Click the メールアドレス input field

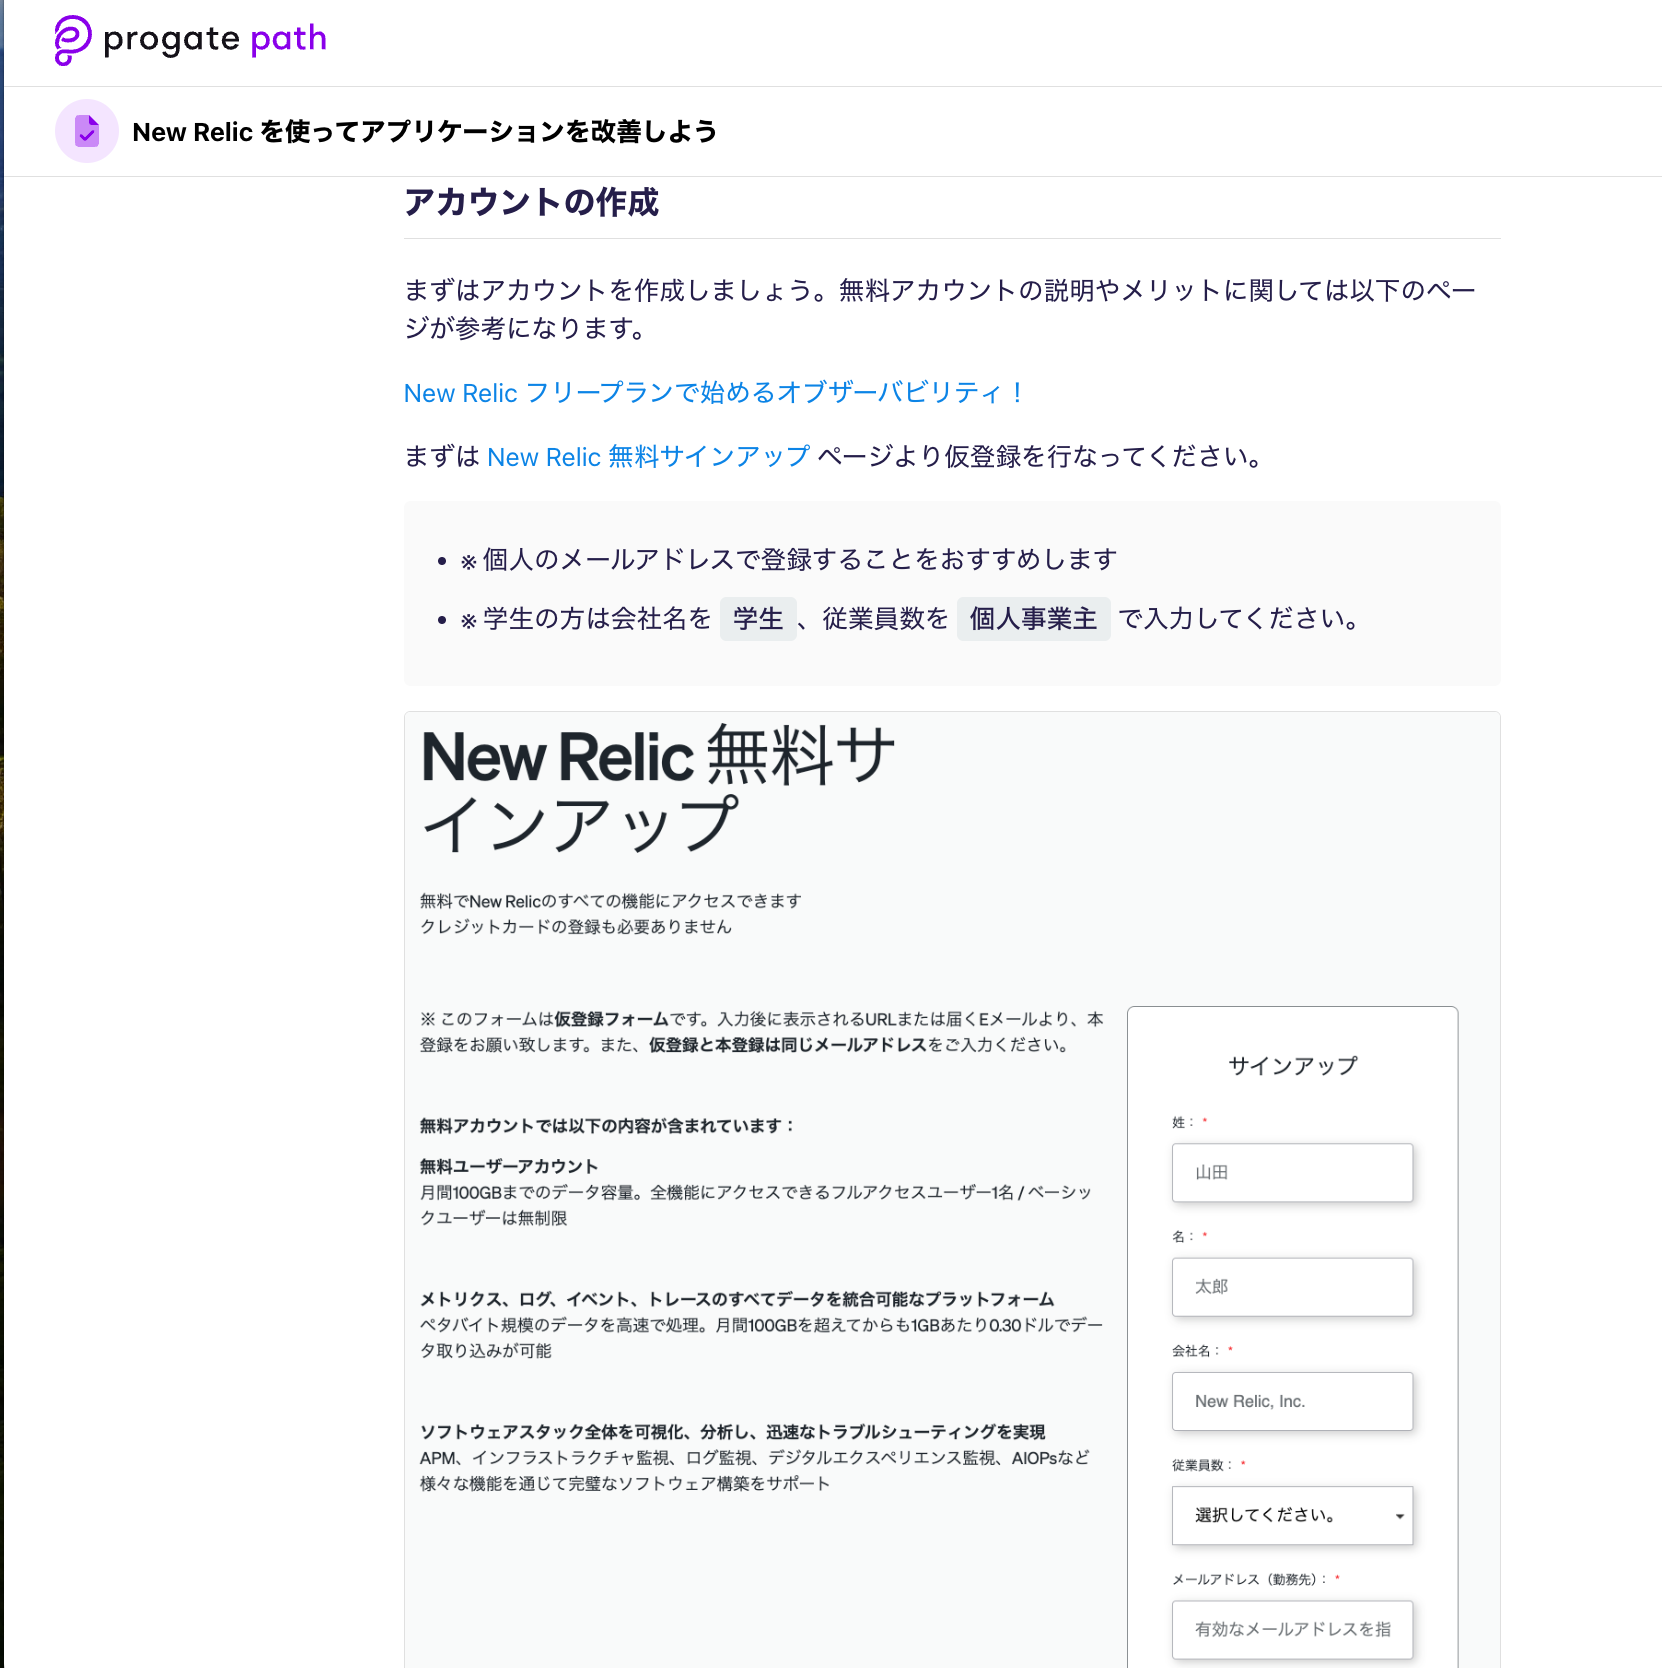tap(1292, 1630)
